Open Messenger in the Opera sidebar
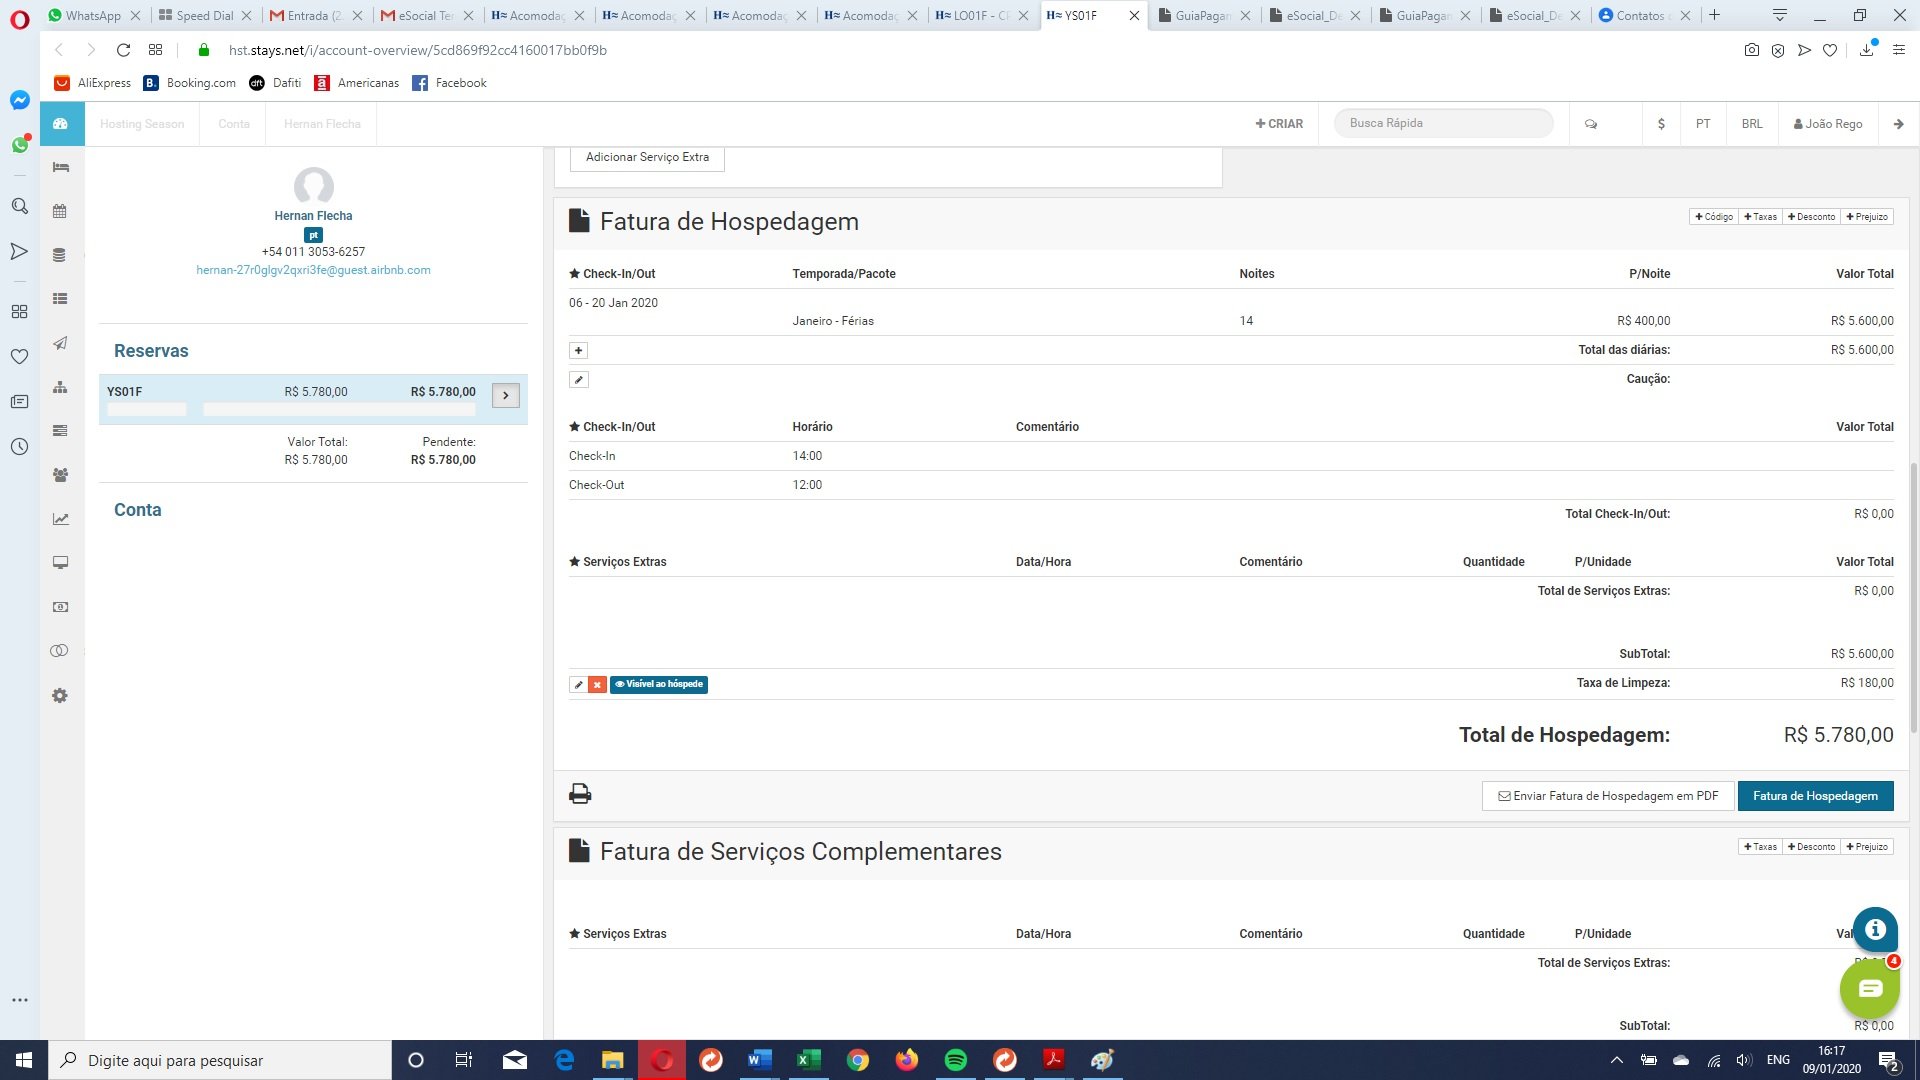The image size is (1920, 1080). click(x=20, y=100)
